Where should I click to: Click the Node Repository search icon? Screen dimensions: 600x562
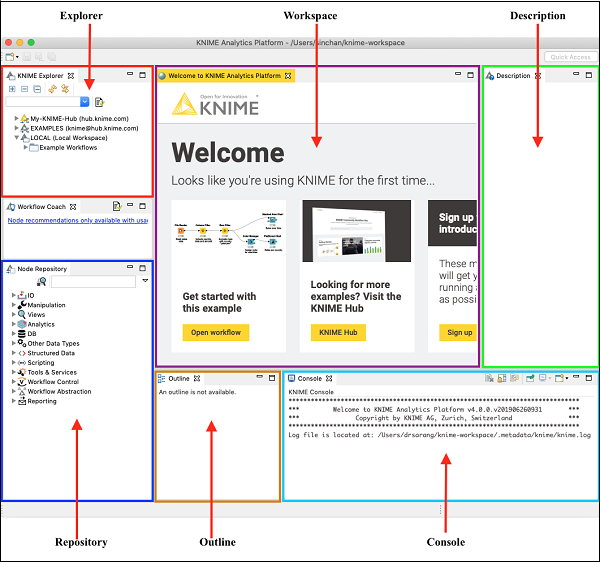pos(42,282)
